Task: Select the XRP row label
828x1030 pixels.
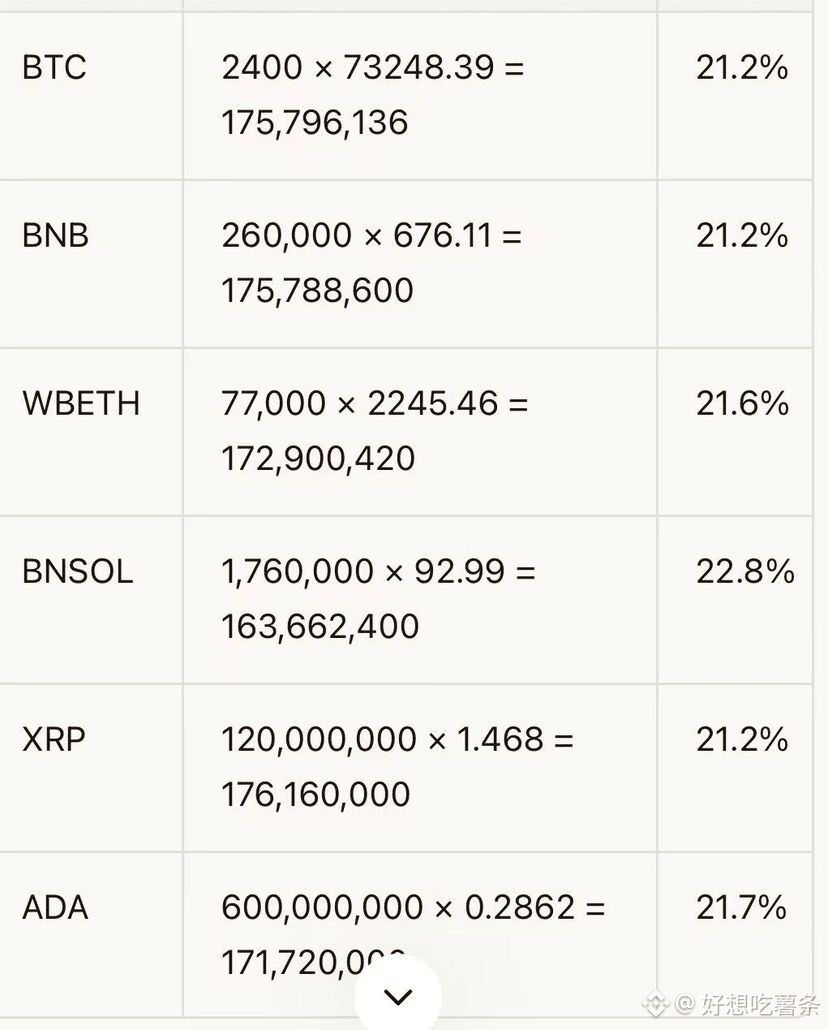Action: coord(54,740)
